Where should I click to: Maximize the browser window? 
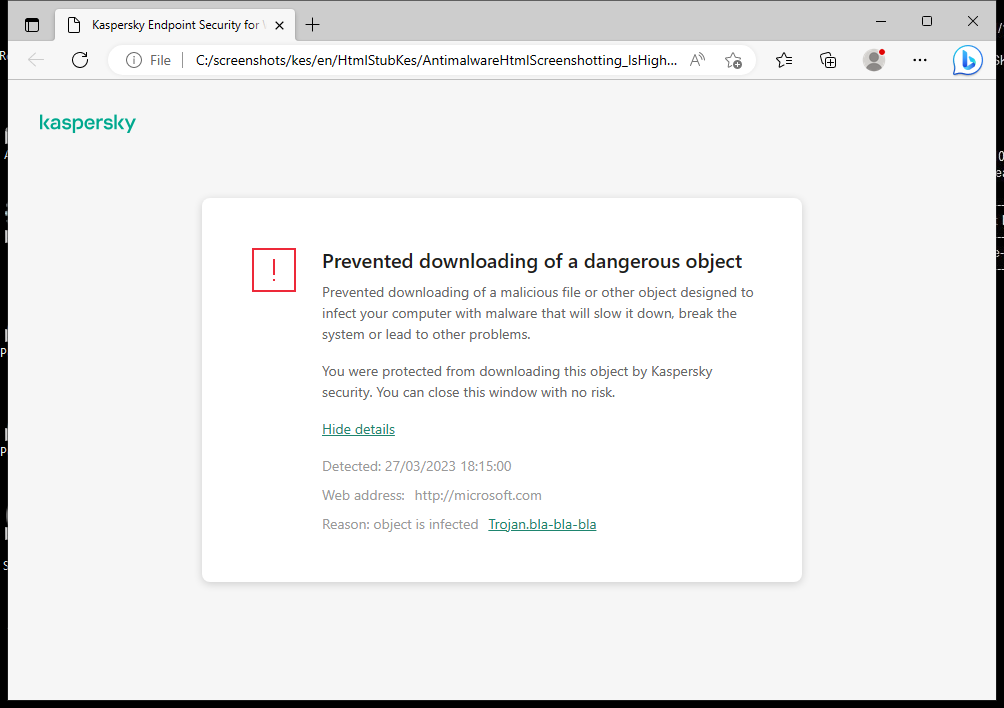[927, 21]
